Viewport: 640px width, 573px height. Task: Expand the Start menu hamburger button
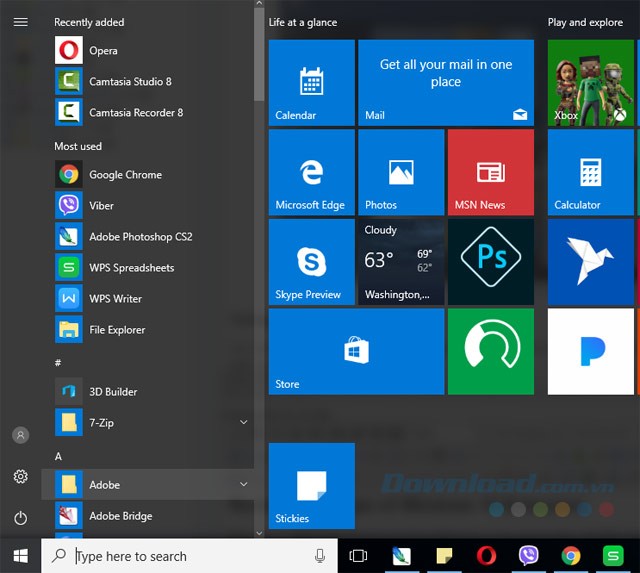coord(21,21)
